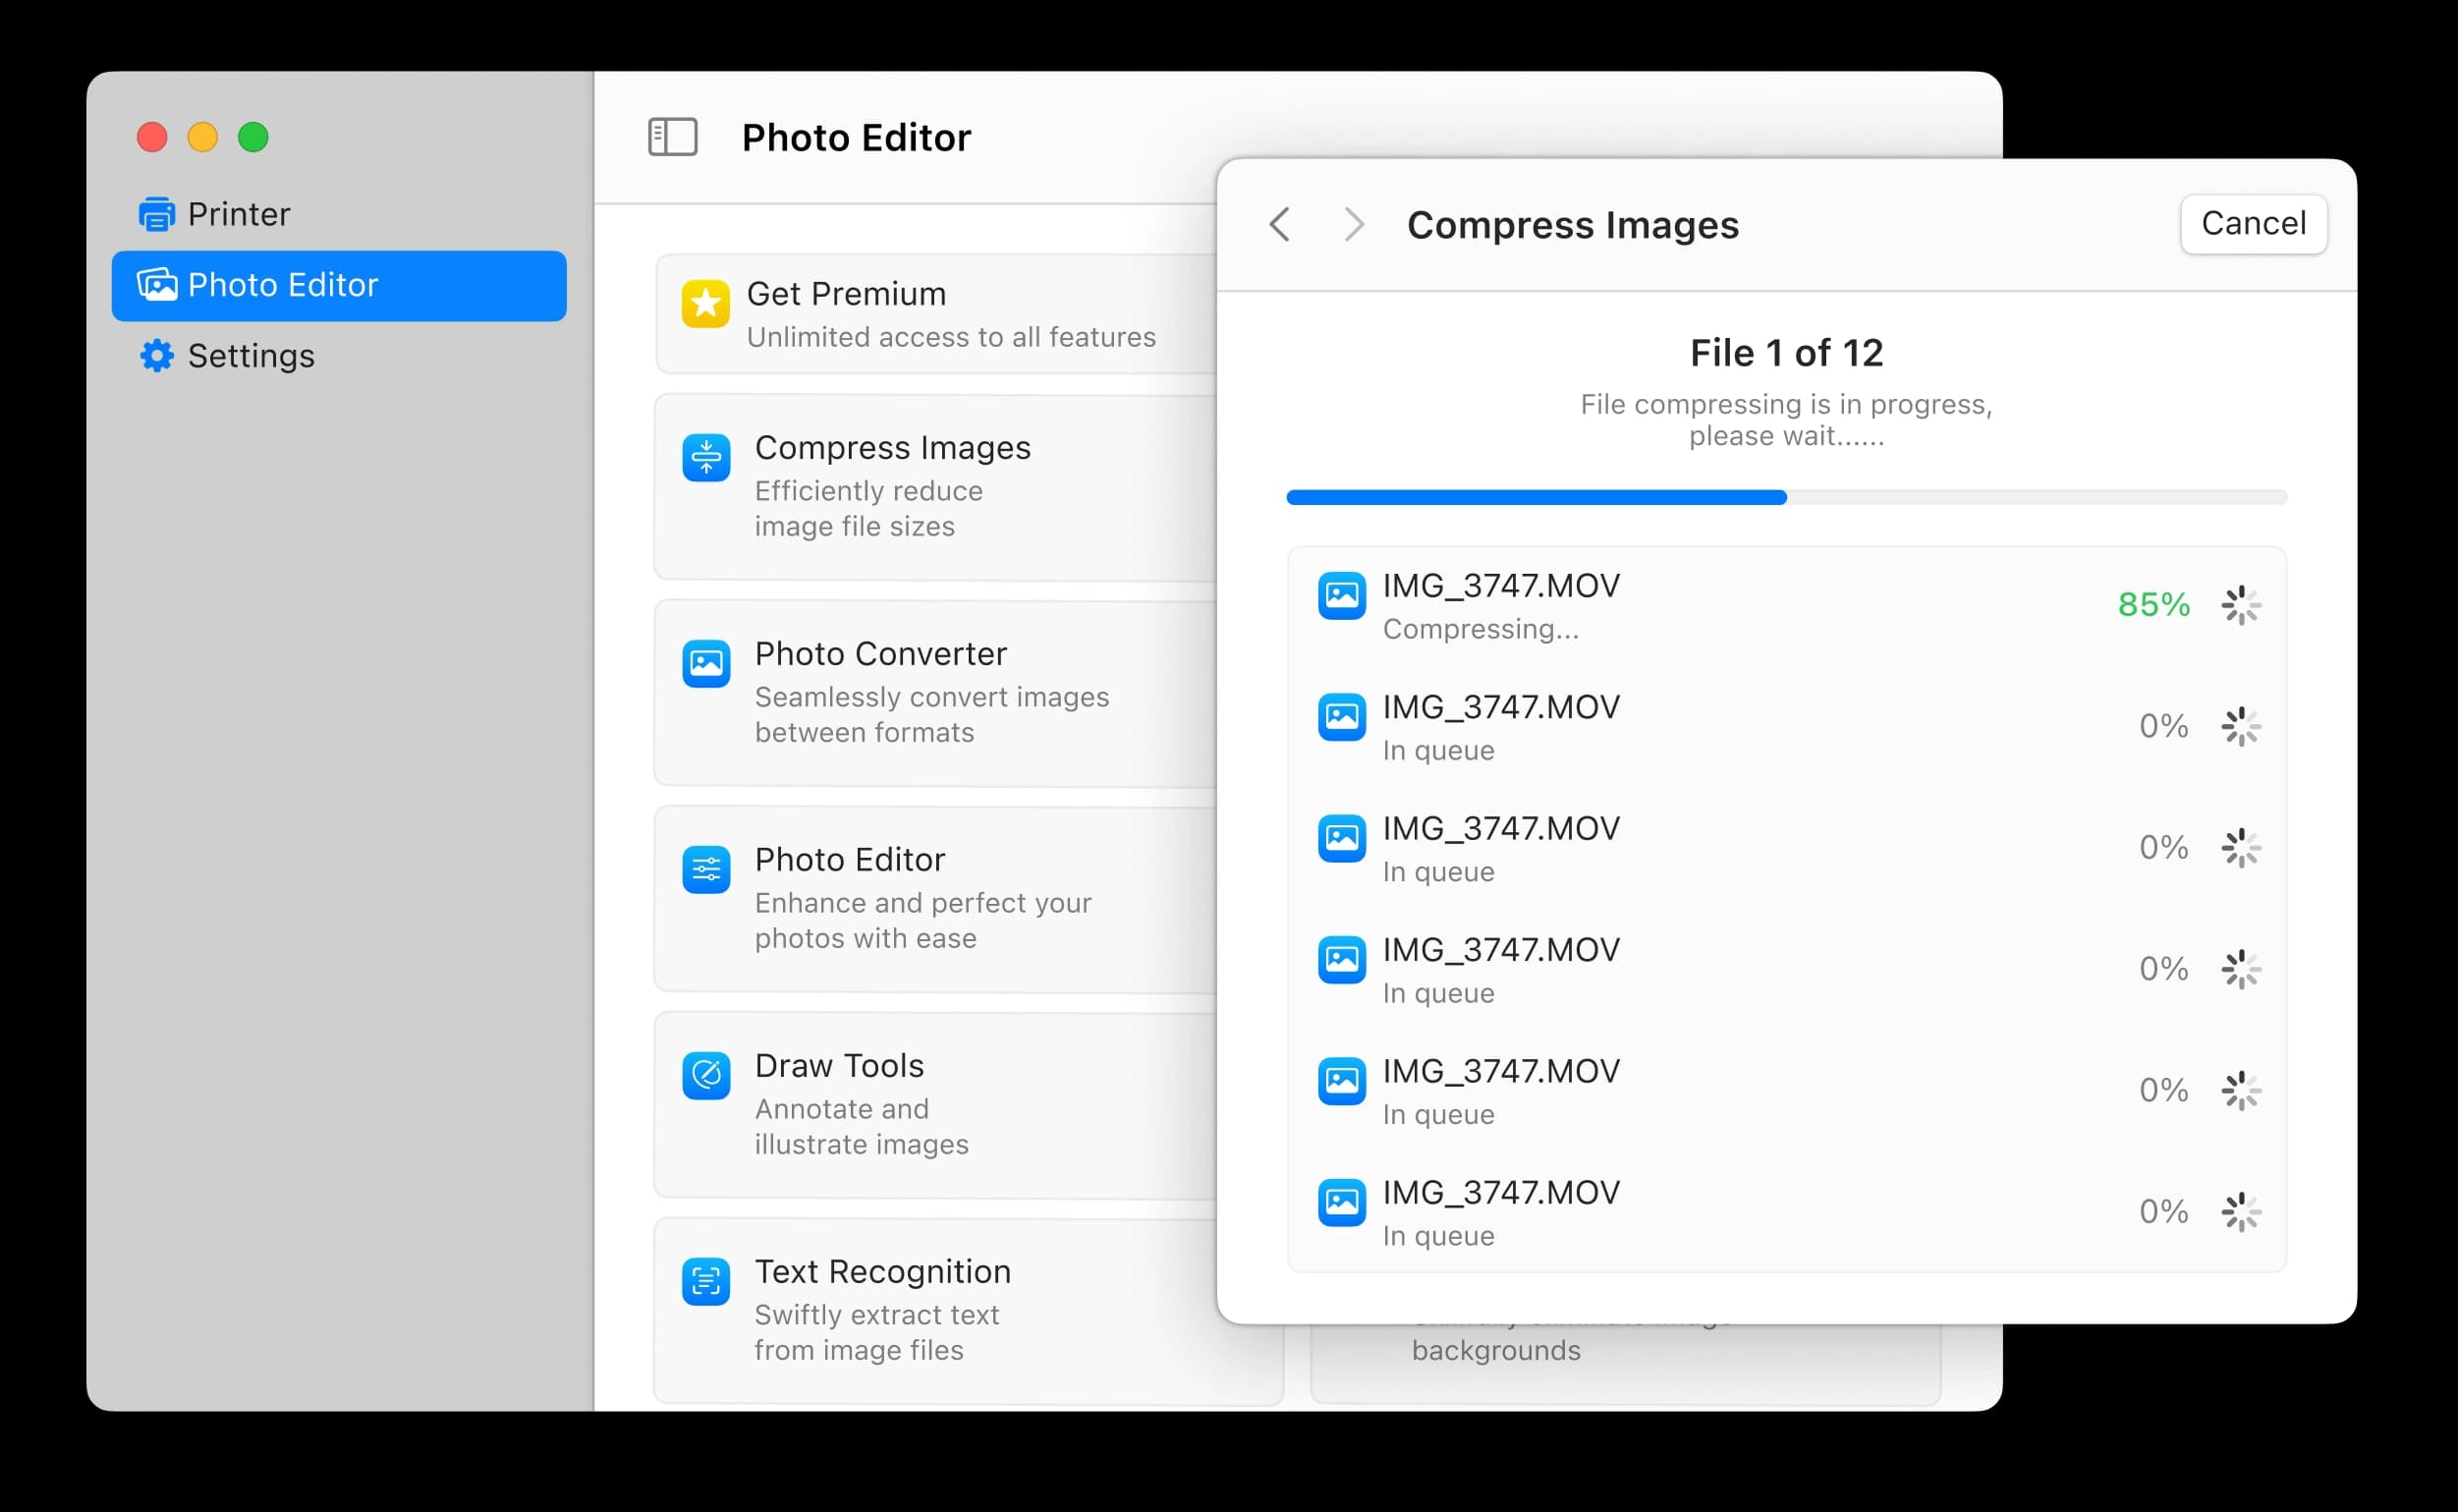
Task: Open Settings from the sidebar
Action: [339, 356]
